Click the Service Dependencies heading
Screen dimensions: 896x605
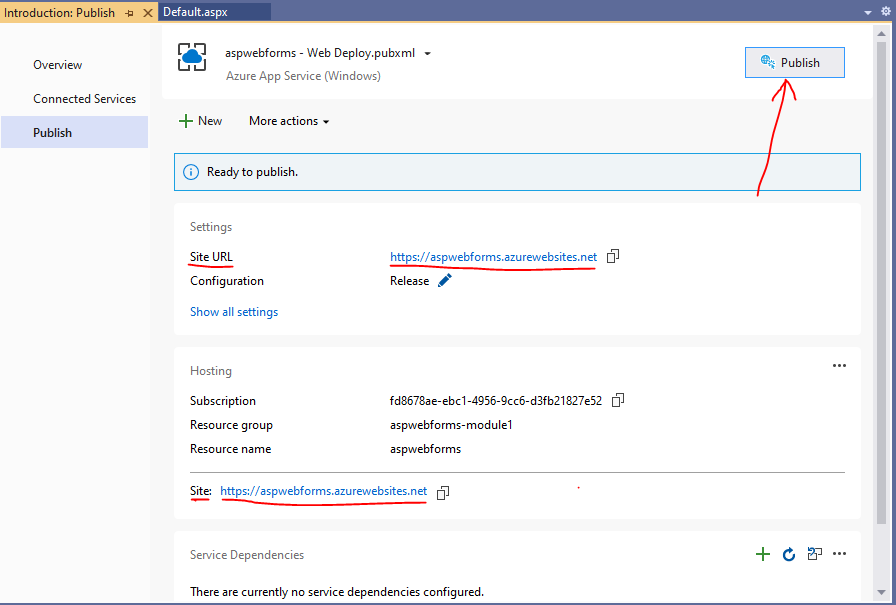click(247, 555)
